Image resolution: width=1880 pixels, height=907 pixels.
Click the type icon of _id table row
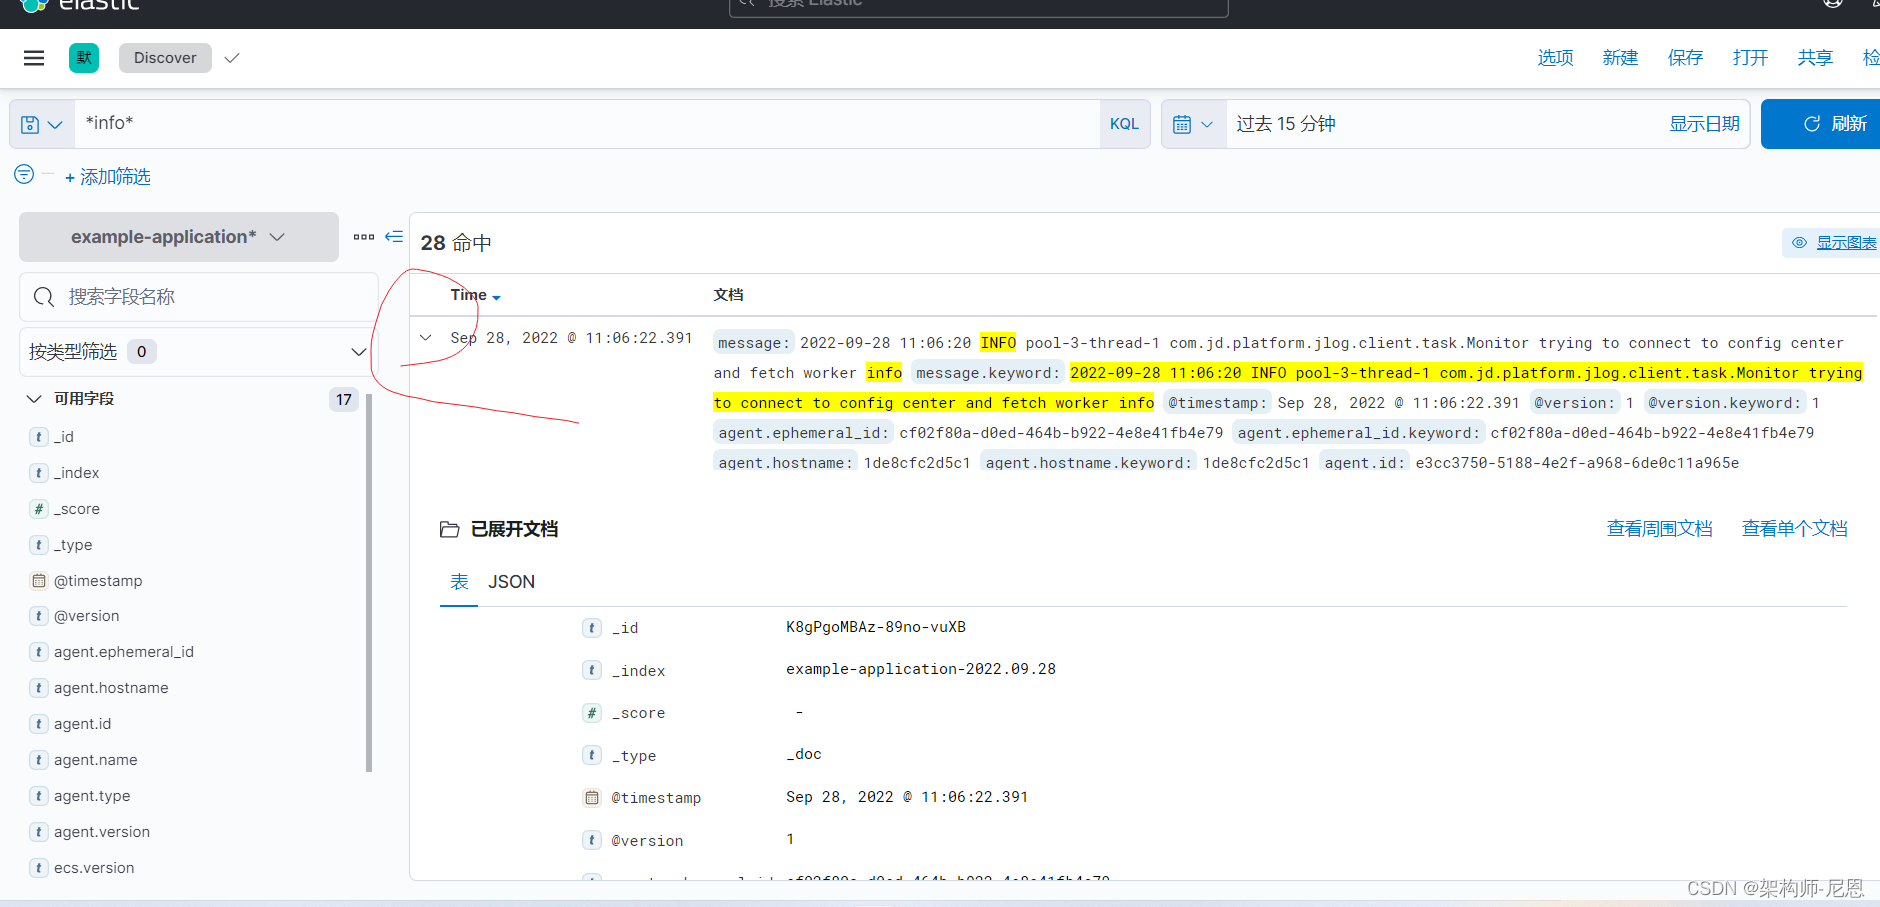(x=592, y=628)
